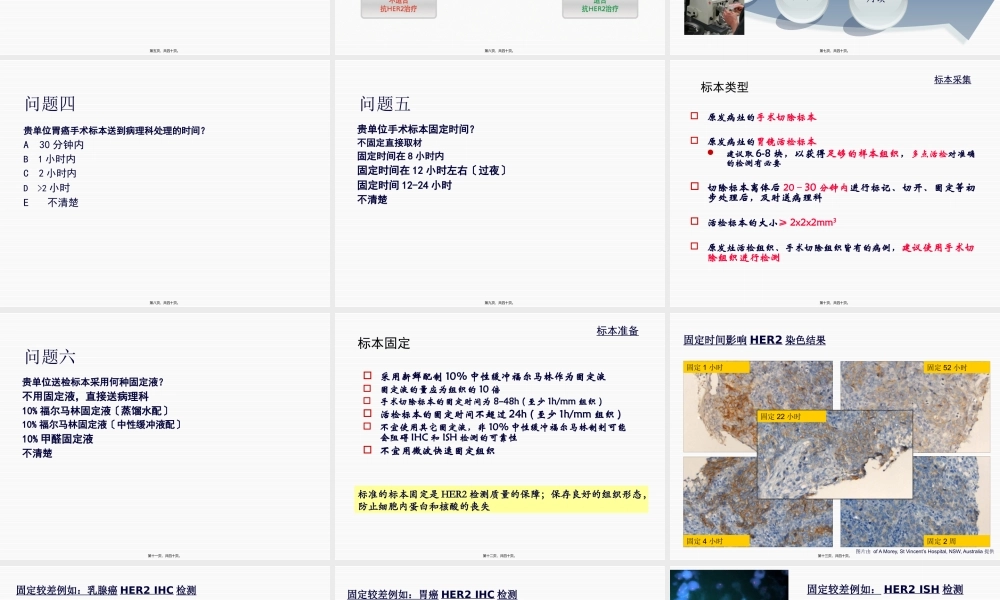This screenshot has width=1000, height=600.
Task: Click the microscope photo in the top-right slide
Action: 713,18
